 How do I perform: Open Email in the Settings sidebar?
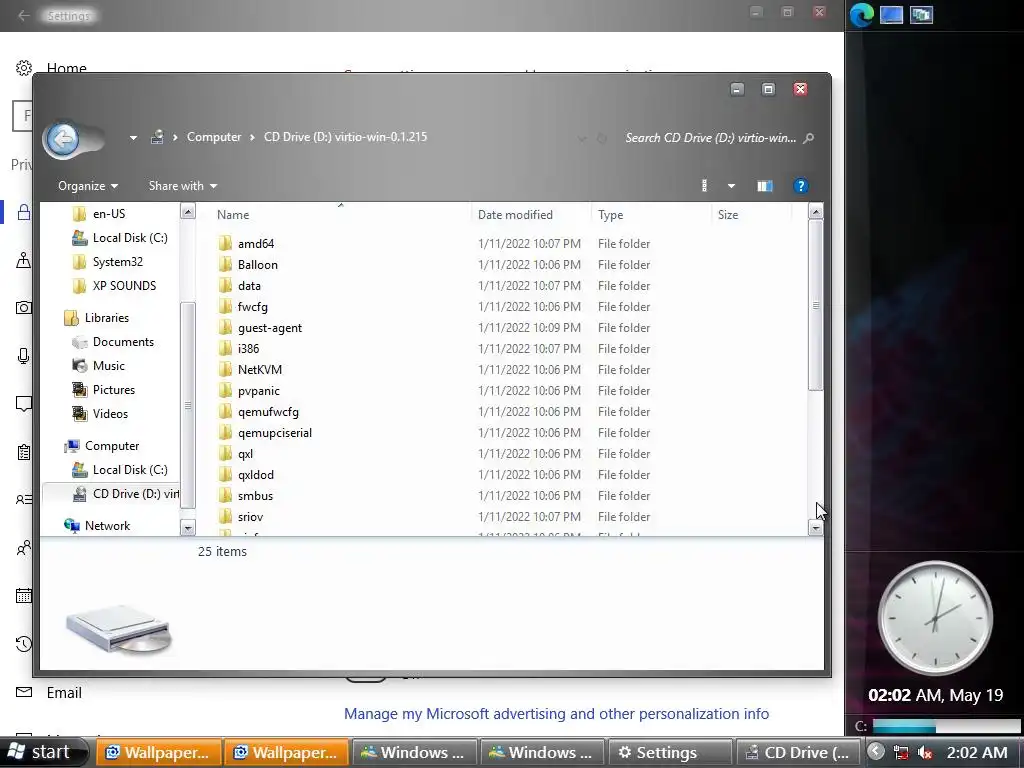pos(64,693)
